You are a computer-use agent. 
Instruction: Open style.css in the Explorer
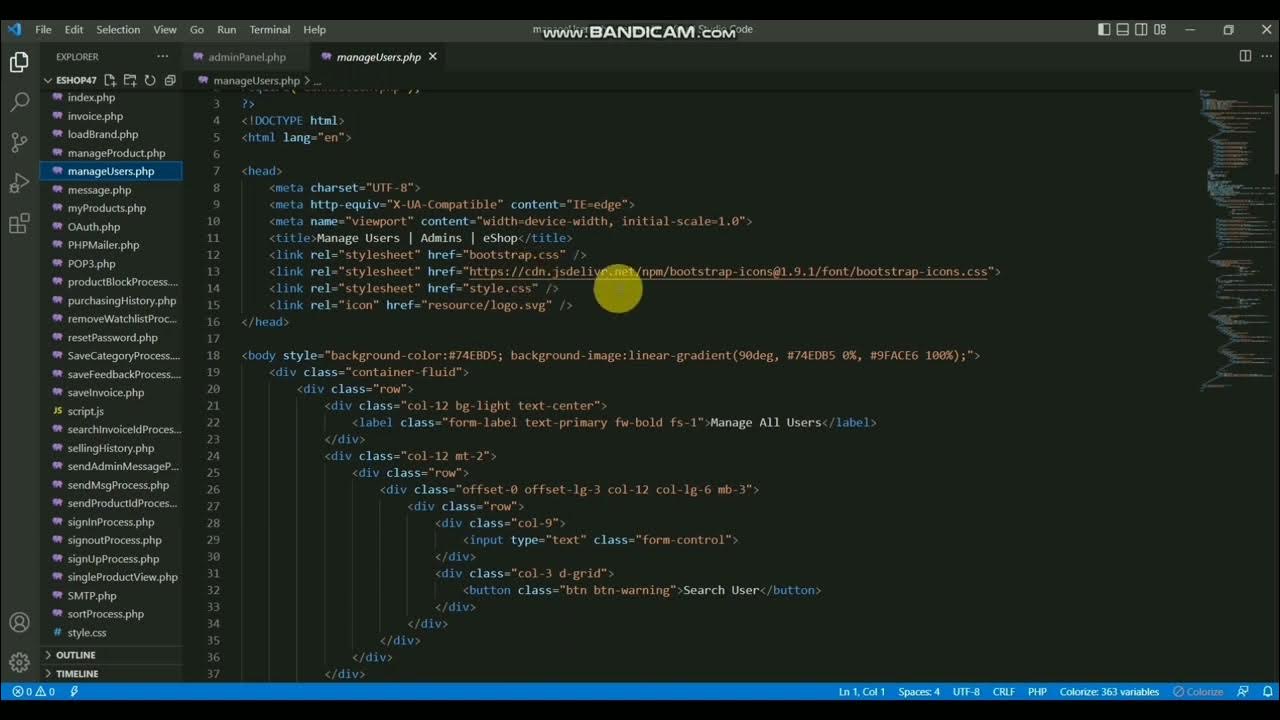(x=86, y=633)
